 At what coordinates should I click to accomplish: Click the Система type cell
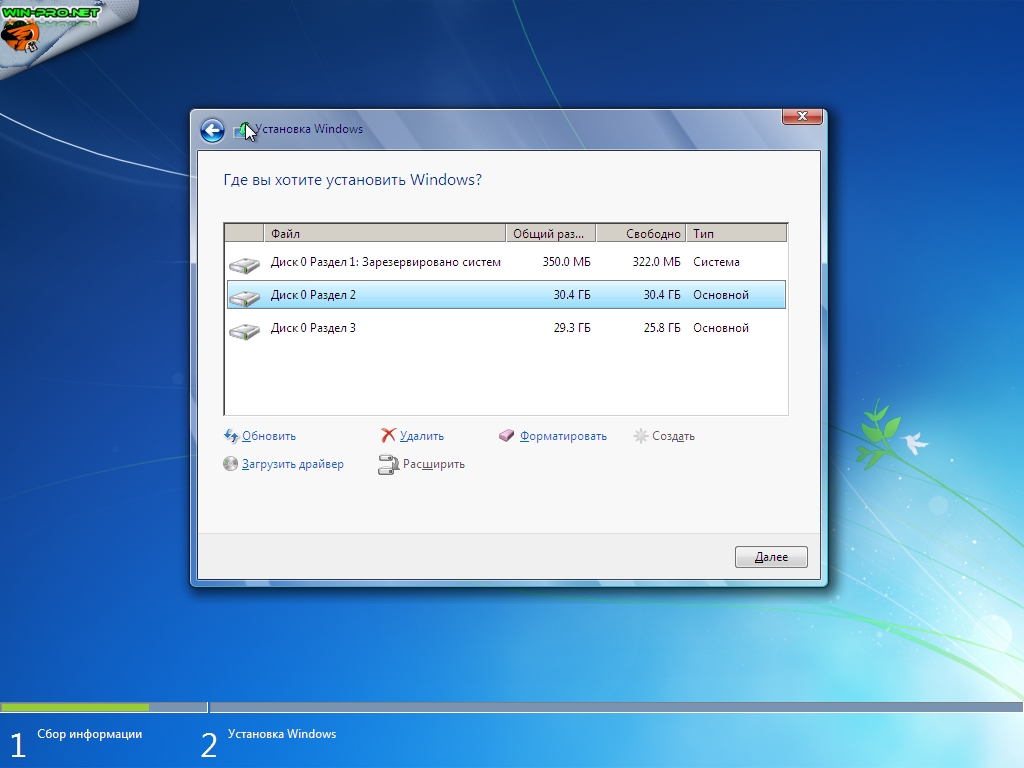(716, 262)
